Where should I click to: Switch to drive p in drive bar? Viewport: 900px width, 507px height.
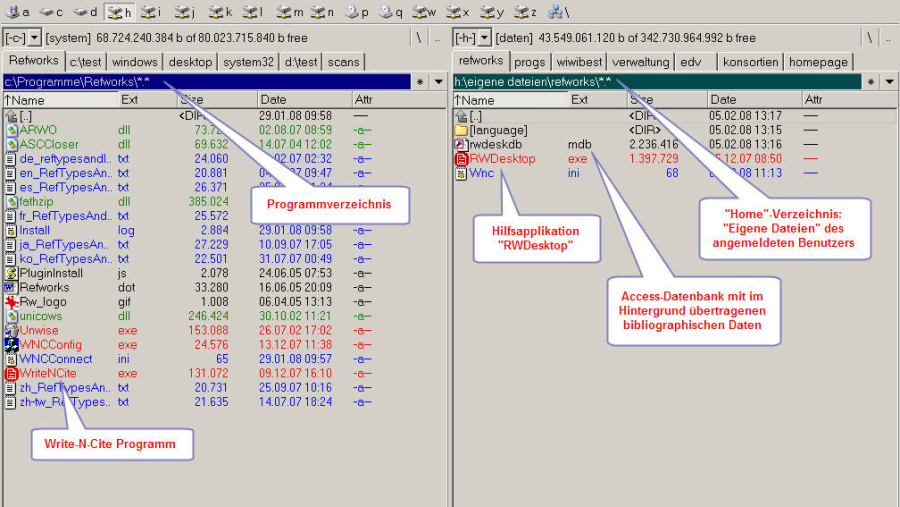coord(357,12)
